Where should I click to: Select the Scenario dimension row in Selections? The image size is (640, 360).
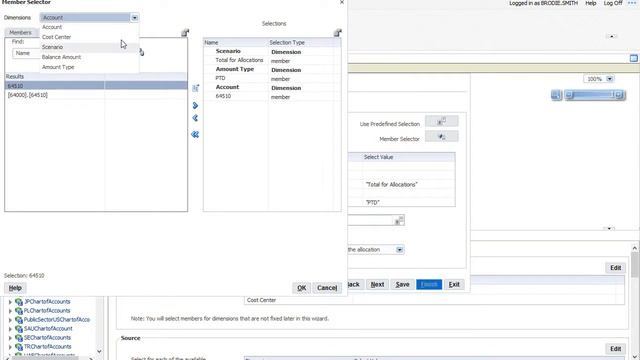click(x=272, y=51)
